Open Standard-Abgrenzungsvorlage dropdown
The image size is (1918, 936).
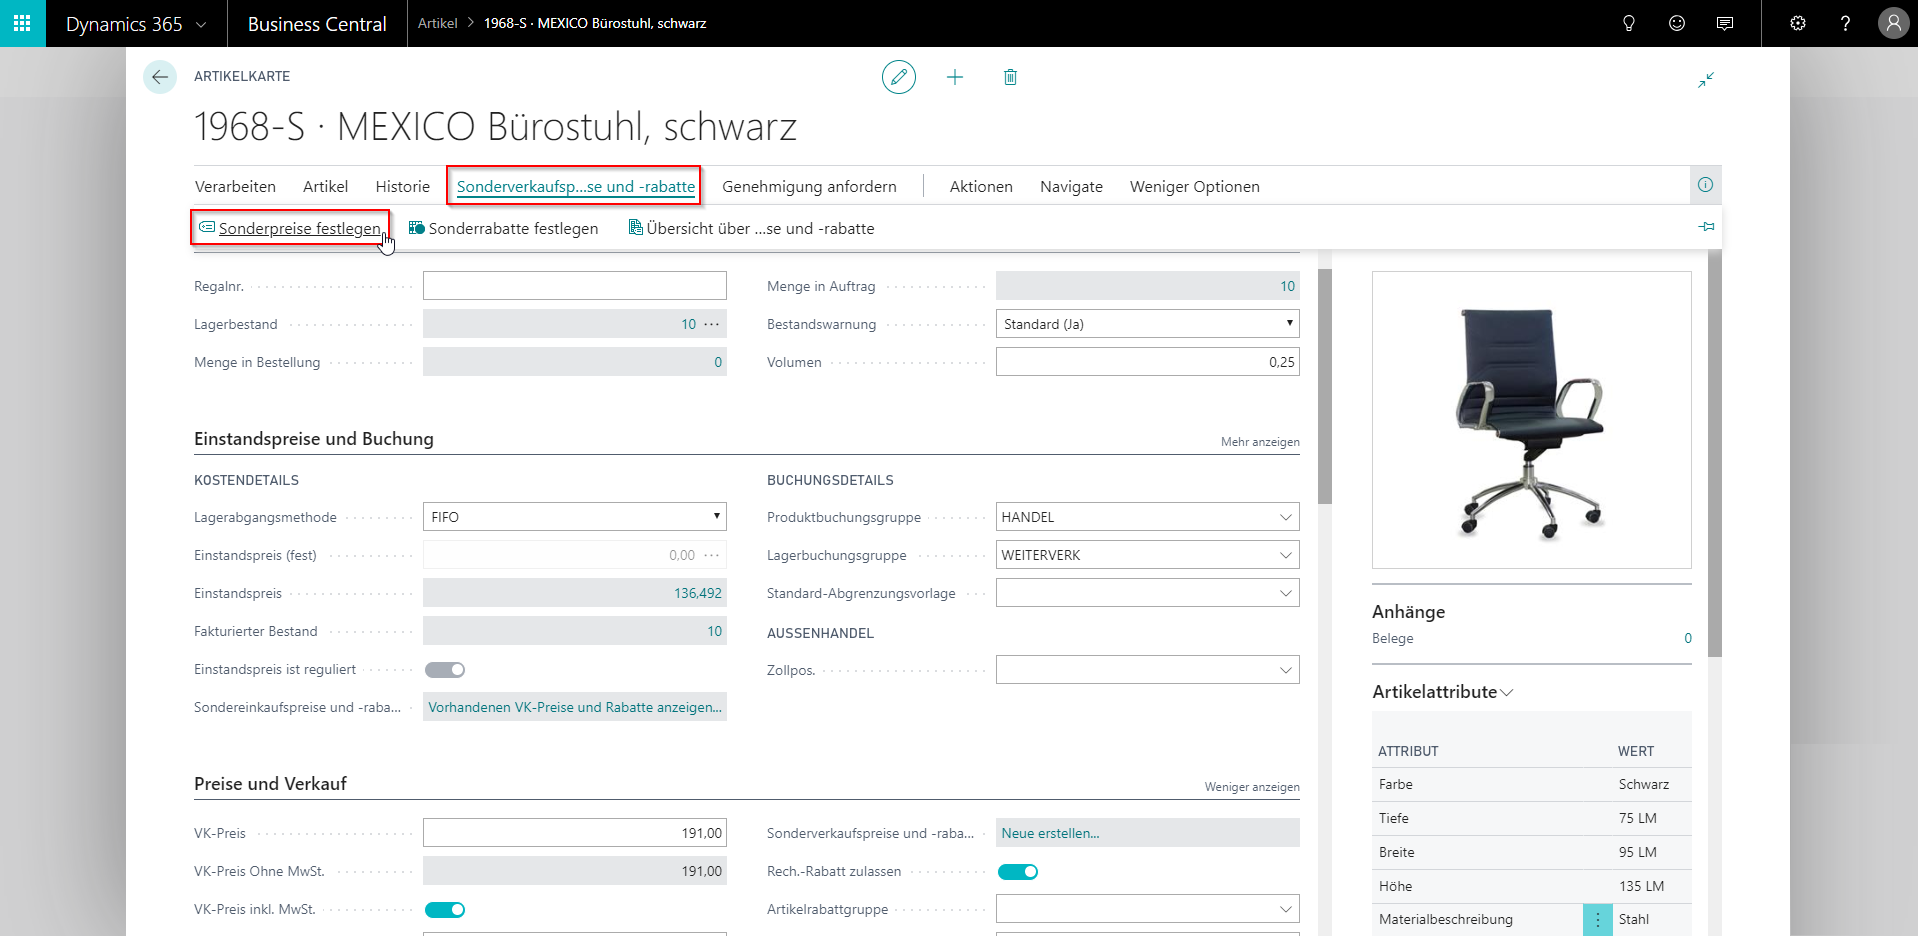point(1285,593)
